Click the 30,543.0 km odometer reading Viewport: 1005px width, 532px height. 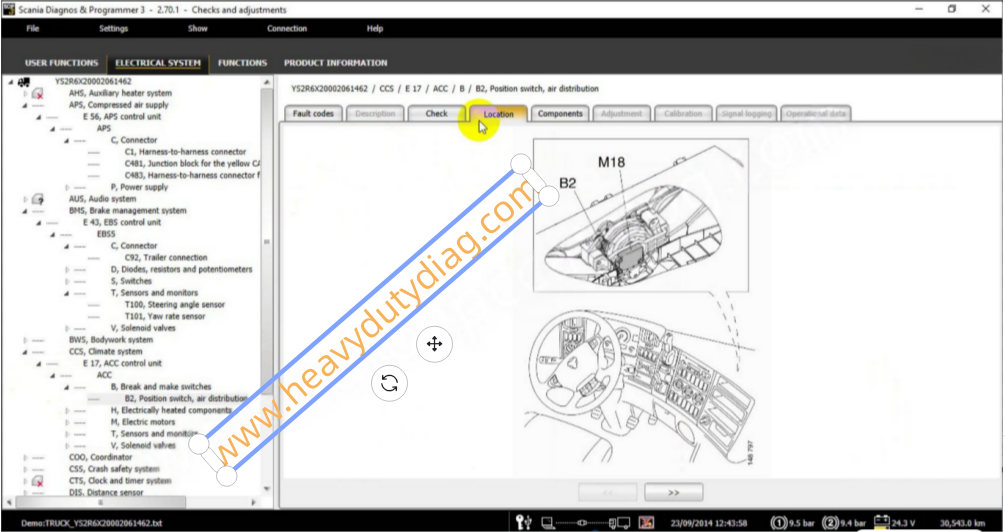(962, 523)
